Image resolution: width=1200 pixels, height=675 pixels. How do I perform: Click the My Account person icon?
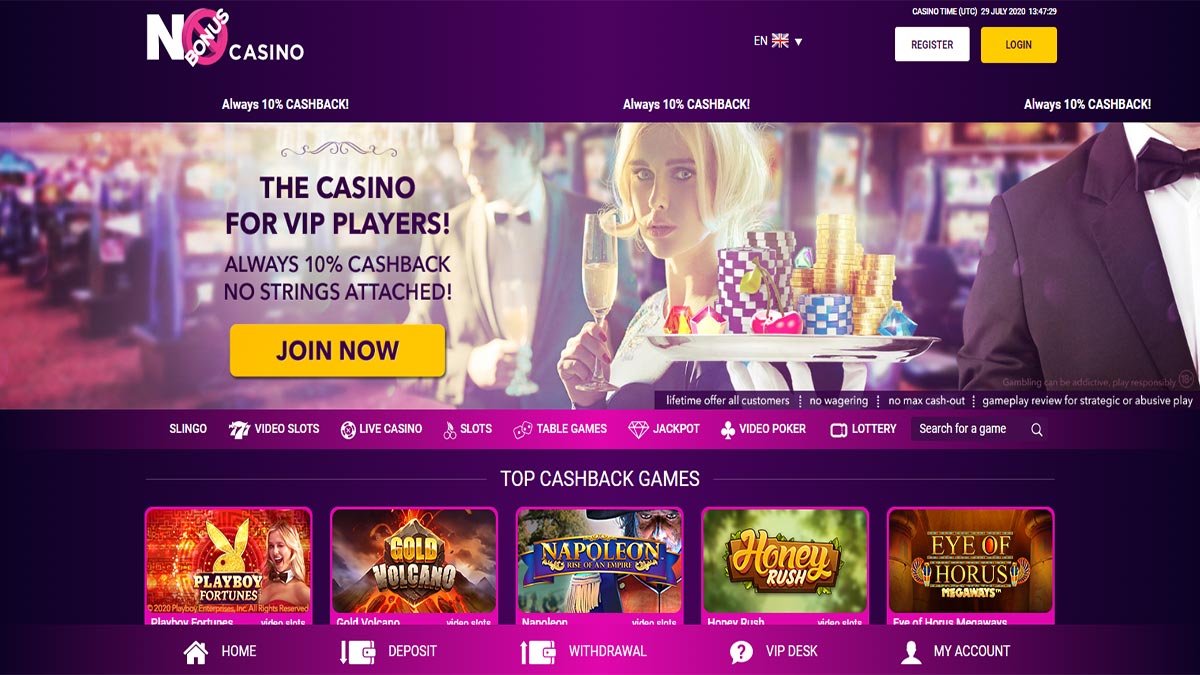[910, 652]
